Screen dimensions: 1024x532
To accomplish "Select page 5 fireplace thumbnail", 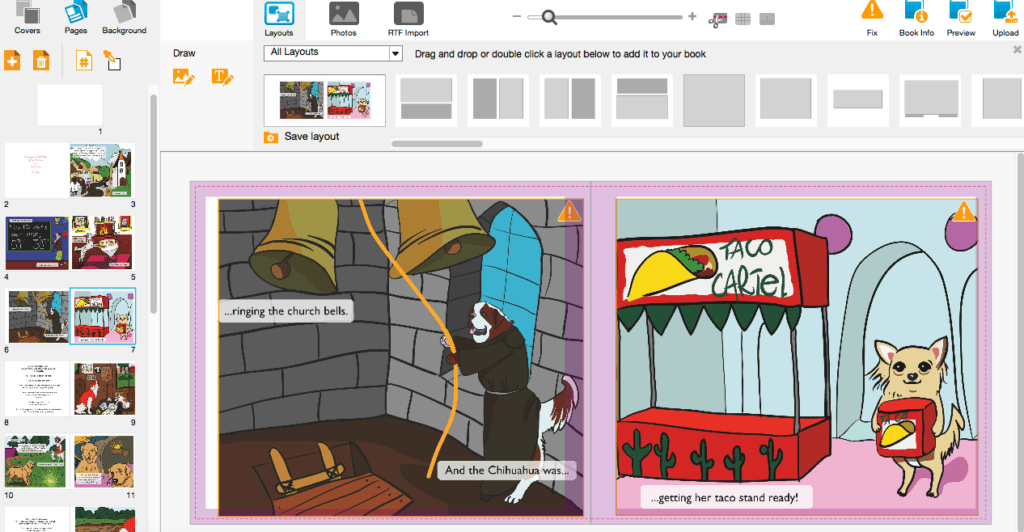I will 102,243.
